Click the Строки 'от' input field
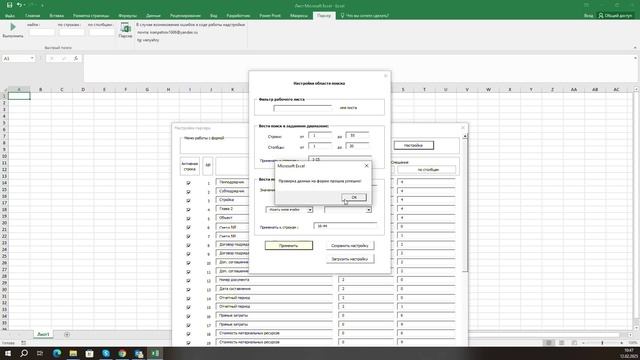Viewport: 640px width, 360px height. pyautogui.click(x=320, y=136)
